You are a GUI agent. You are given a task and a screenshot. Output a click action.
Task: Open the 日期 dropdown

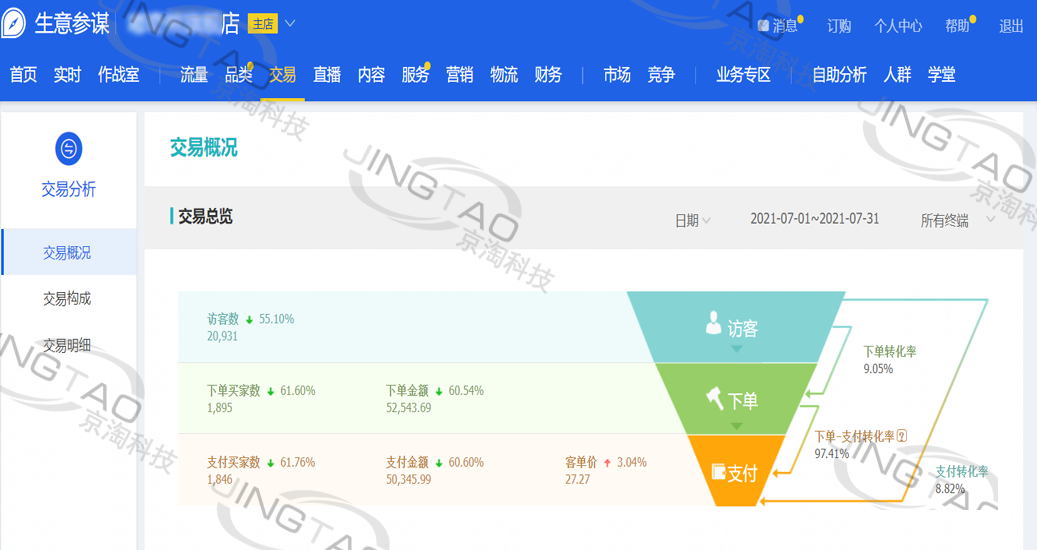click(x=692, y=221)
